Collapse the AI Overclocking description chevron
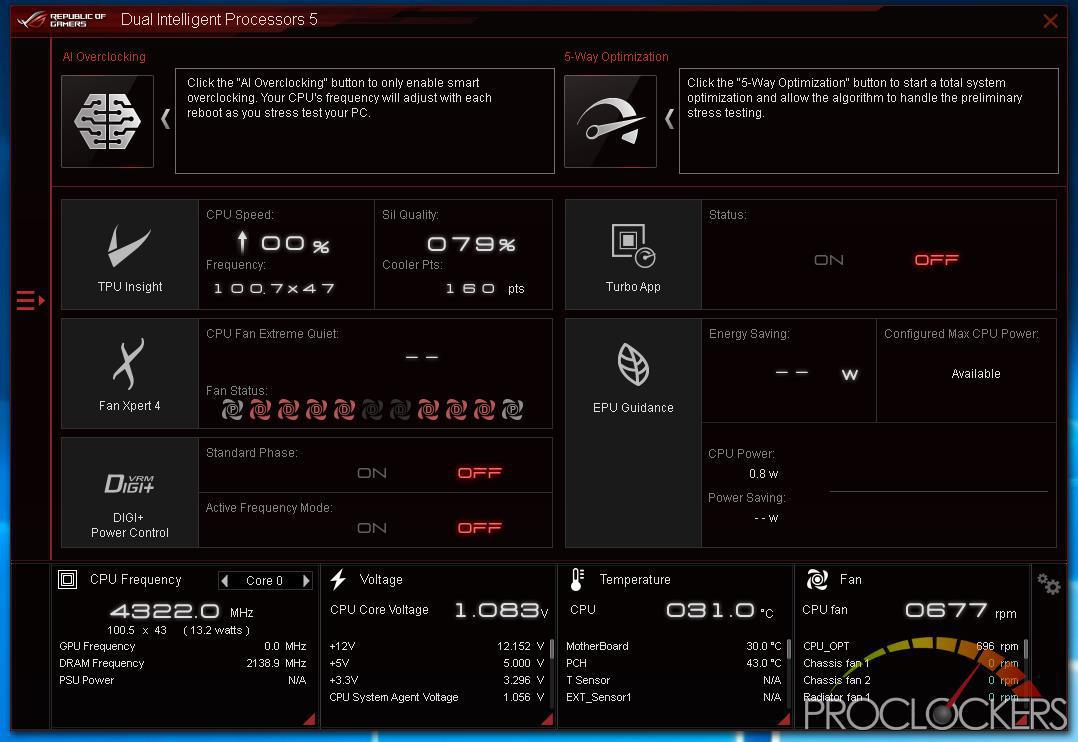Image resolution: width=1078 pixels, height=742 pixels. 166,119
